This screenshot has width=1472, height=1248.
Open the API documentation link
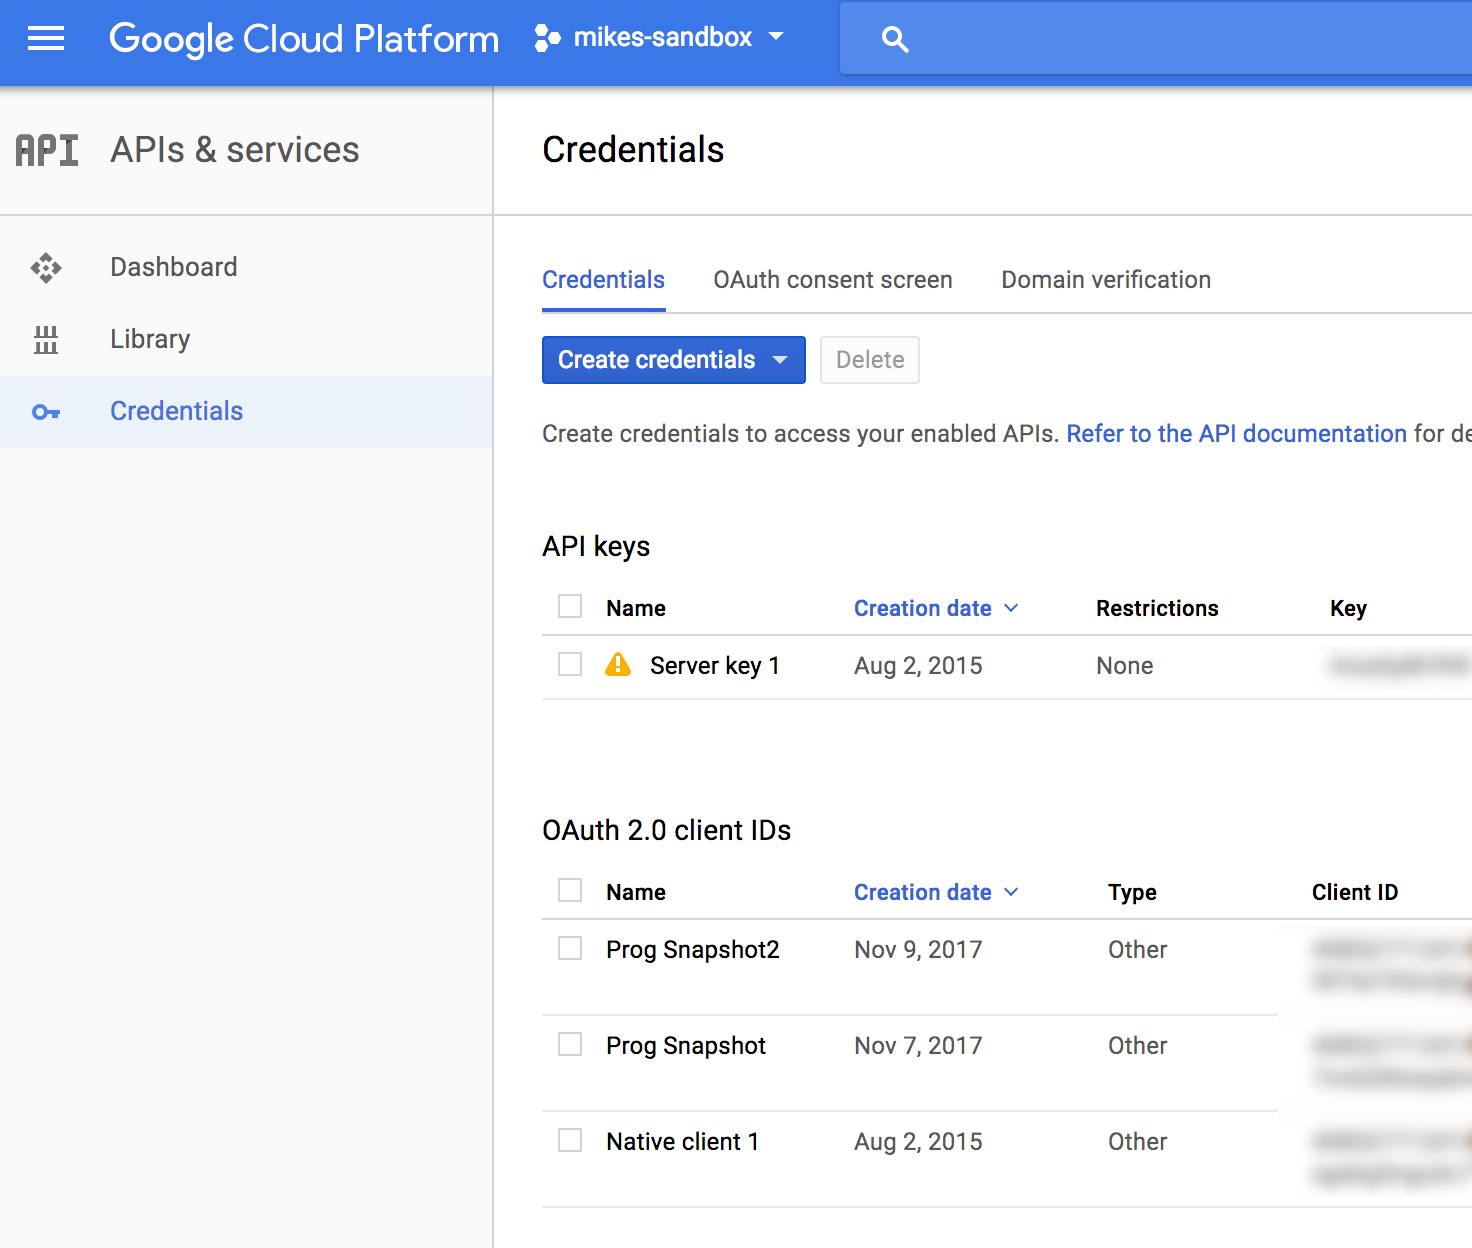1237,434
